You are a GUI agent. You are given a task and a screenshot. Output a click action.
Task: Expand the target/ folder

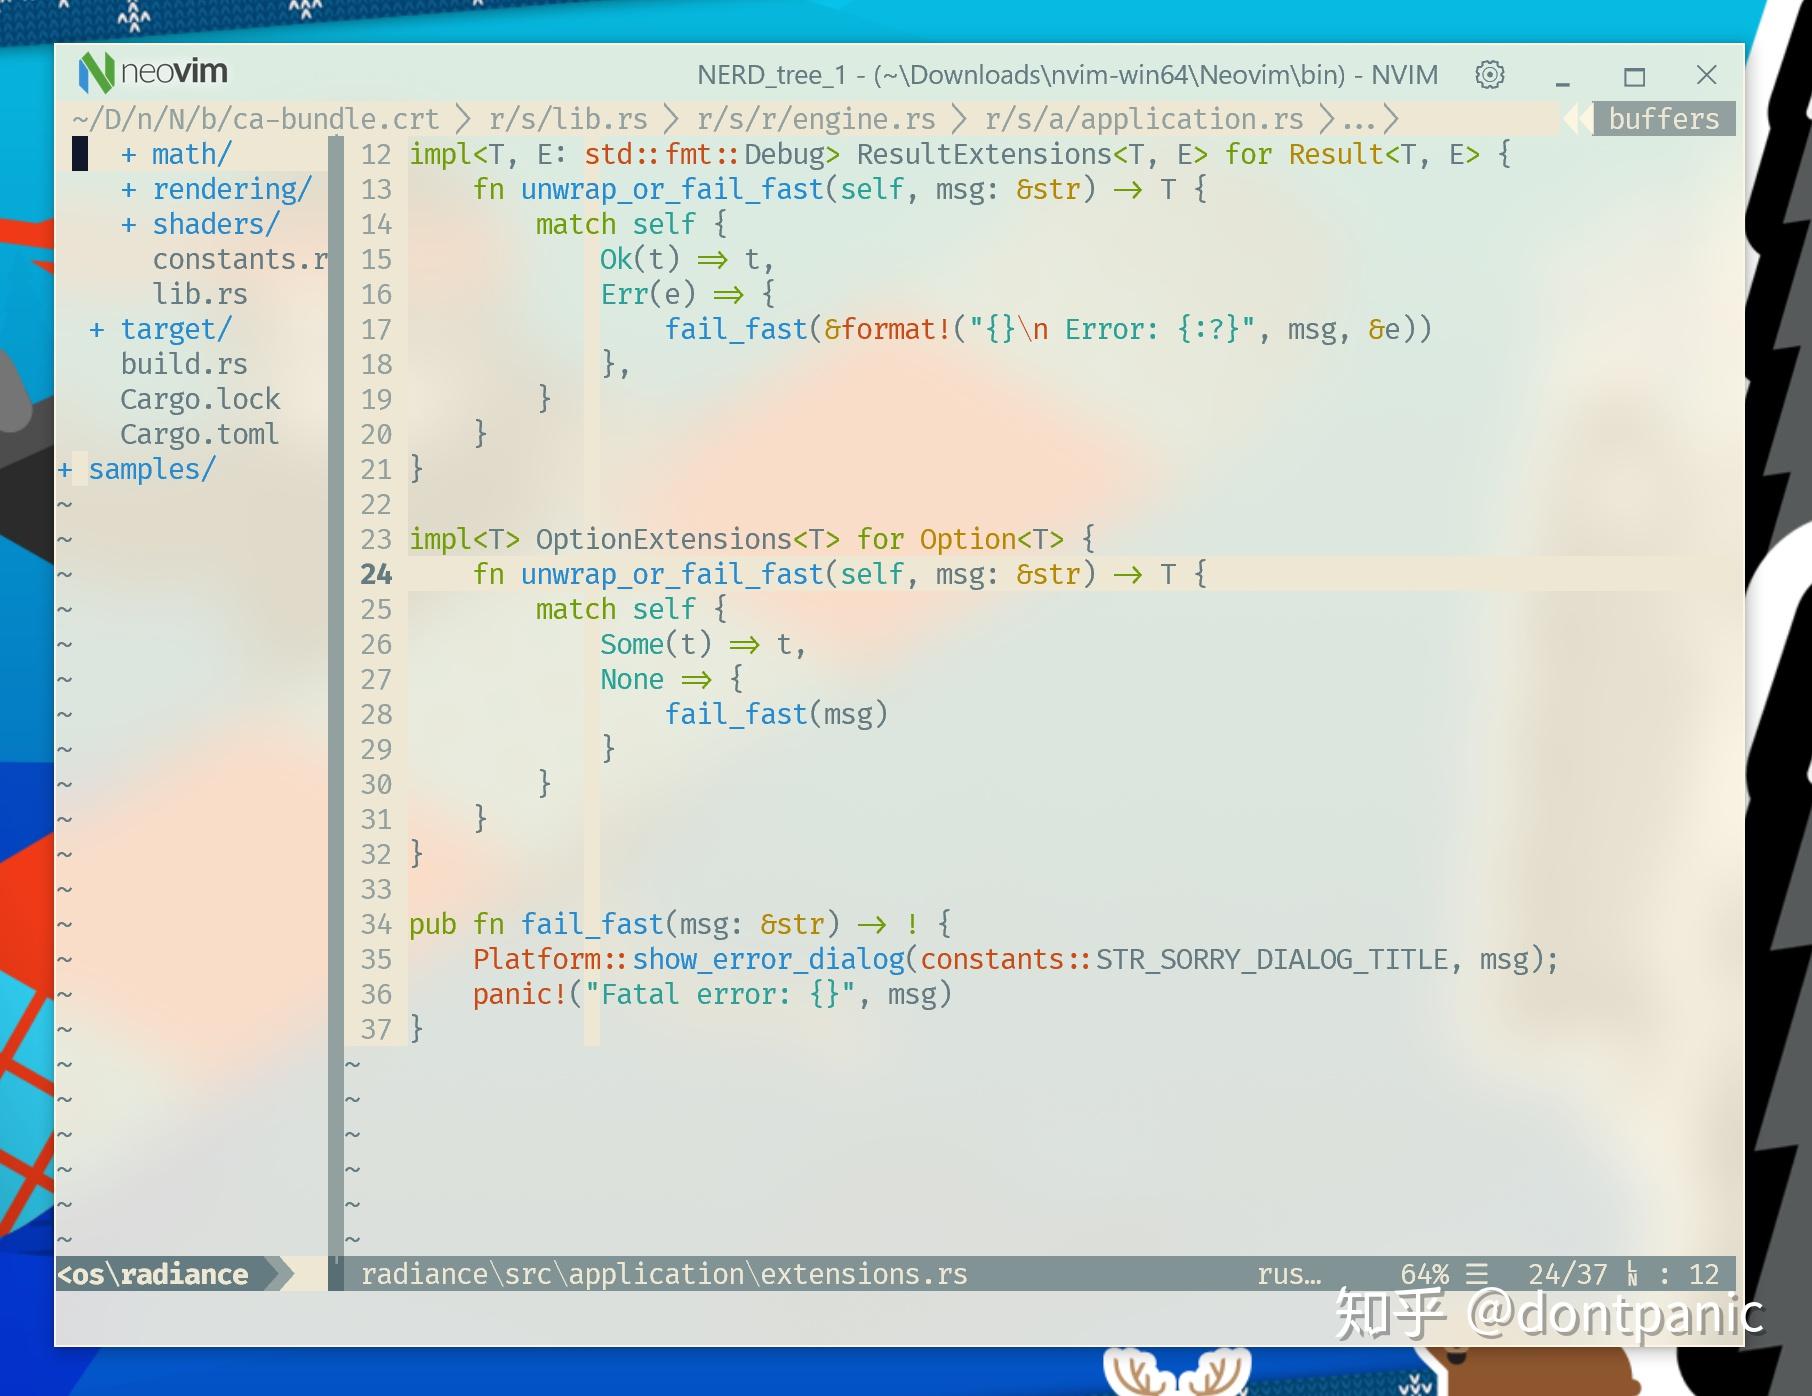97,330
